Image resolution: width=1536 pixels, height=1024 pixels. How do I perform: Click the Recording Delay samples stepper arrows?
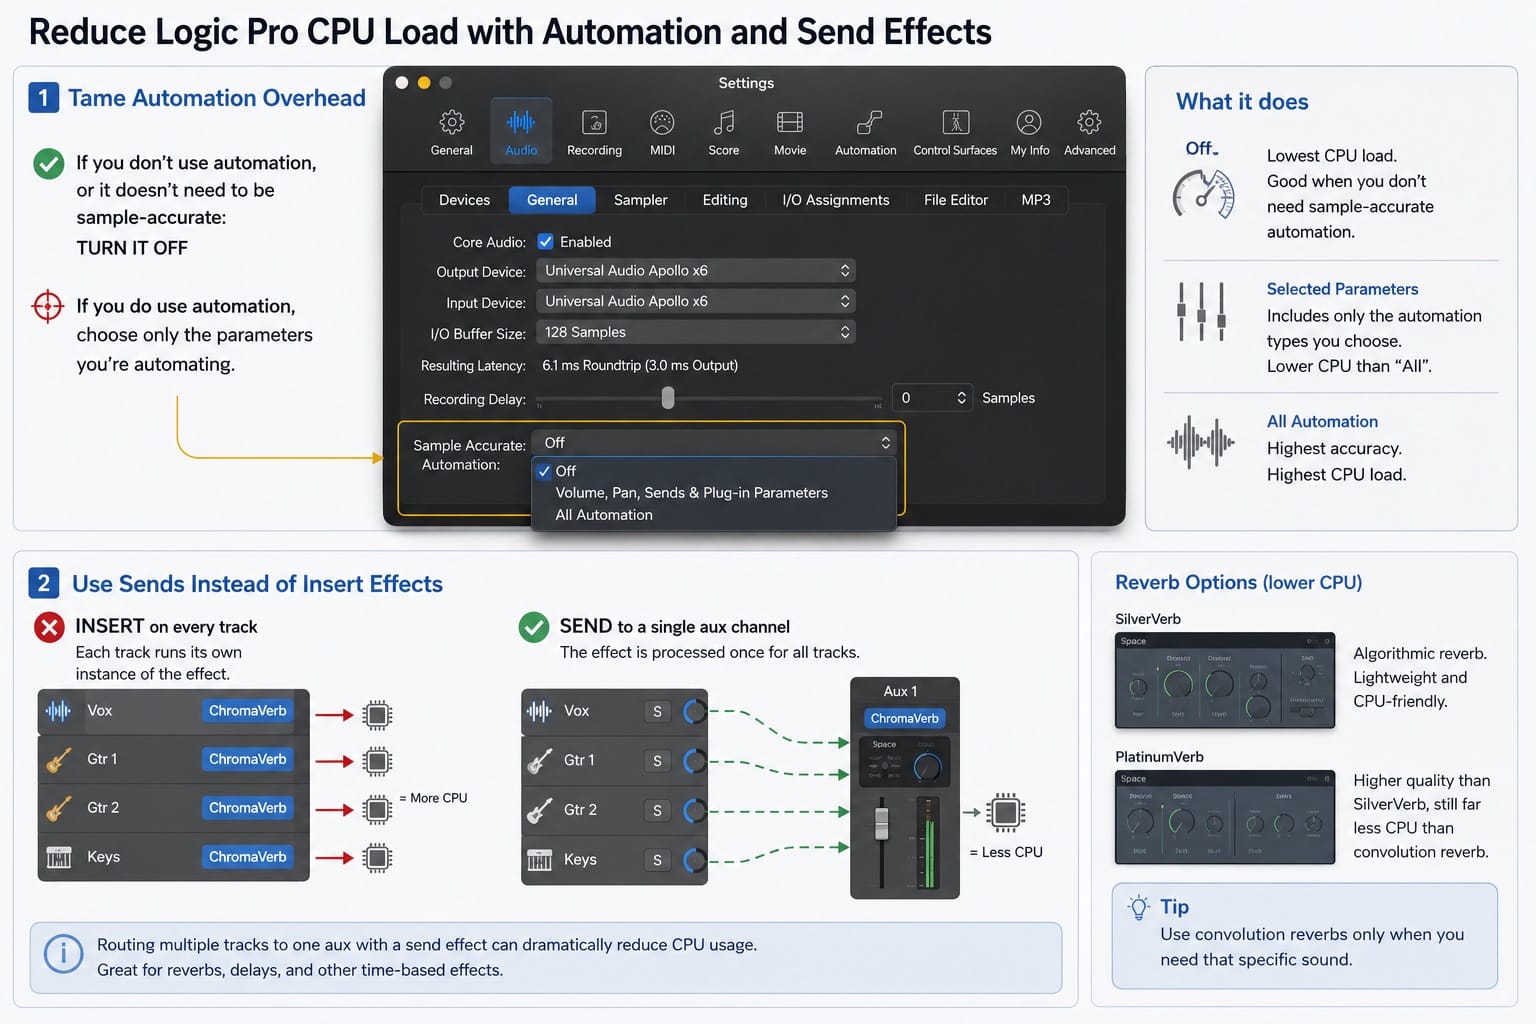(961, 398)
